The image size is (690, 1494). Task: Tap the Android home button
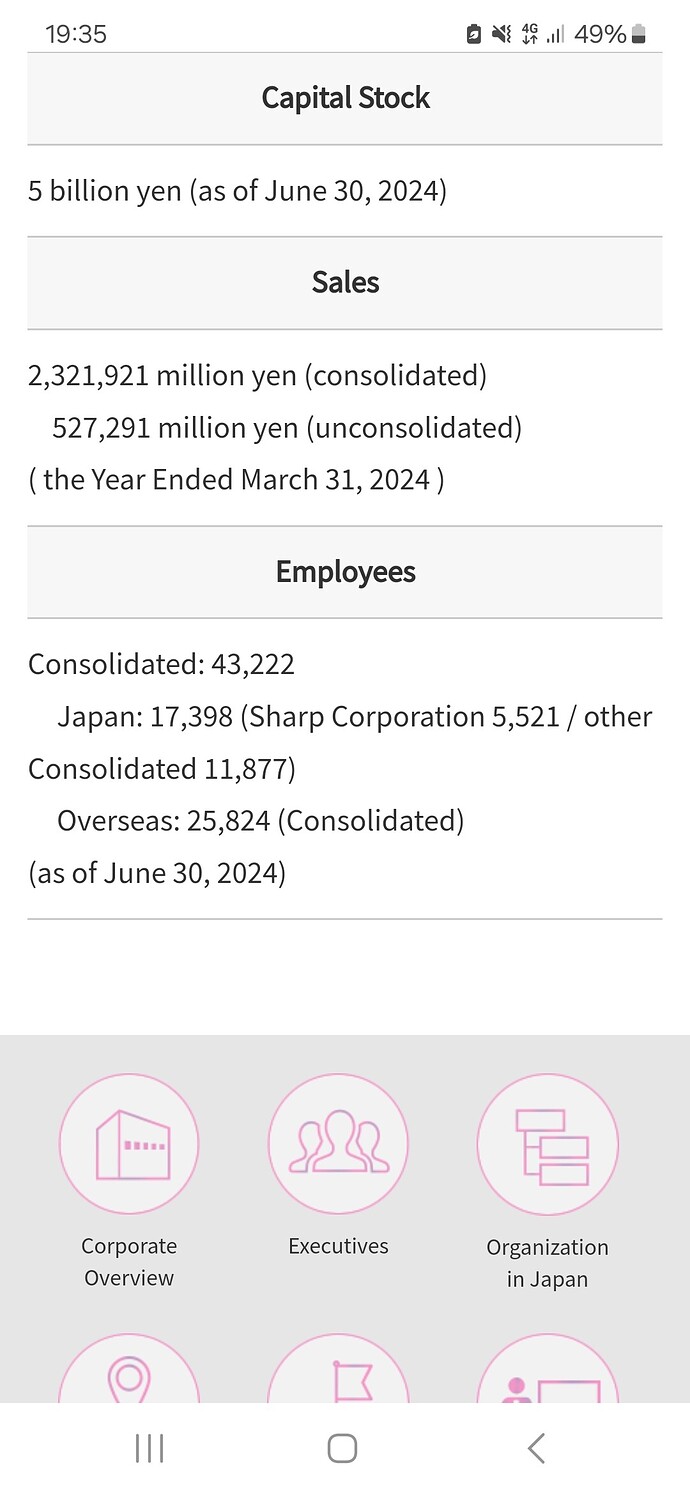pyautogui.click(x=342, y=1448)
